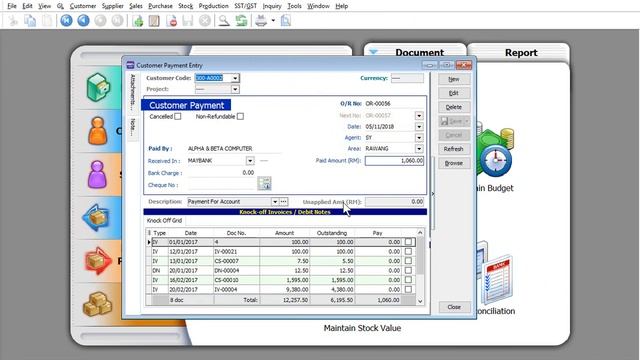Open the SST/GST menu

coord(245,6)
